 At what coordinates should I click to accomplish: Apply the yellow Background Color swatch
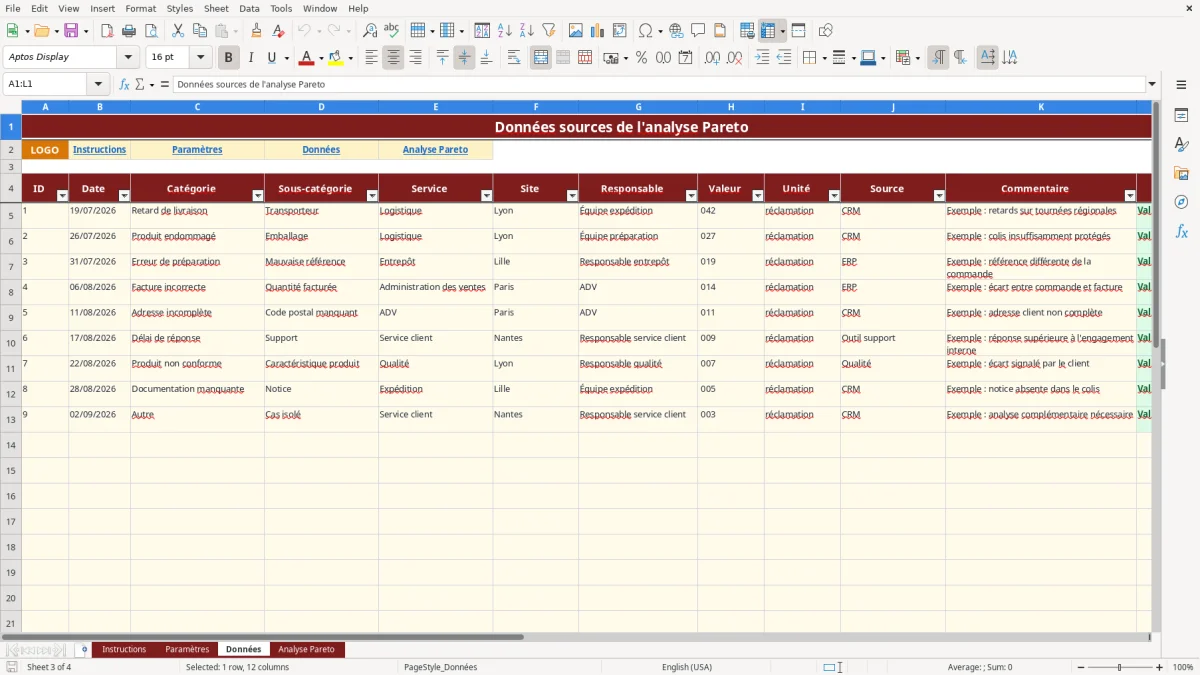click(336, 58)
